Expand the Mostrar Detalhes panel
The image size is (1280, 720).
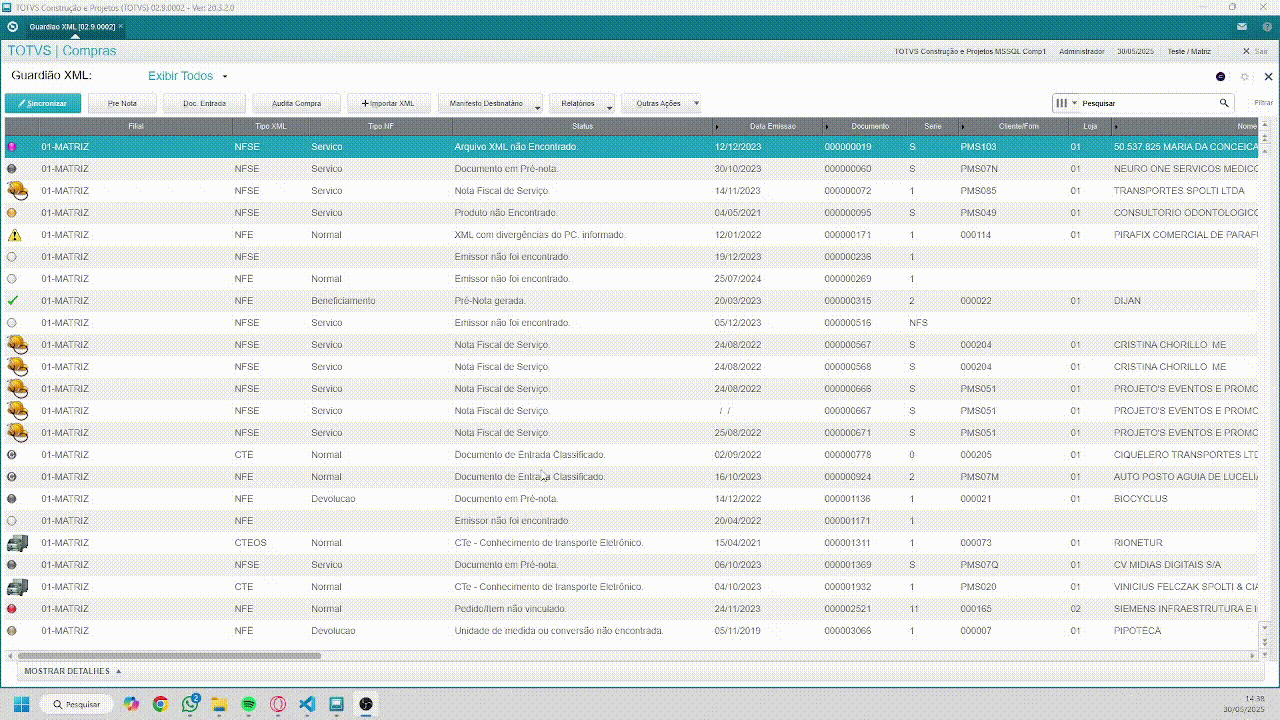point(72,671)
